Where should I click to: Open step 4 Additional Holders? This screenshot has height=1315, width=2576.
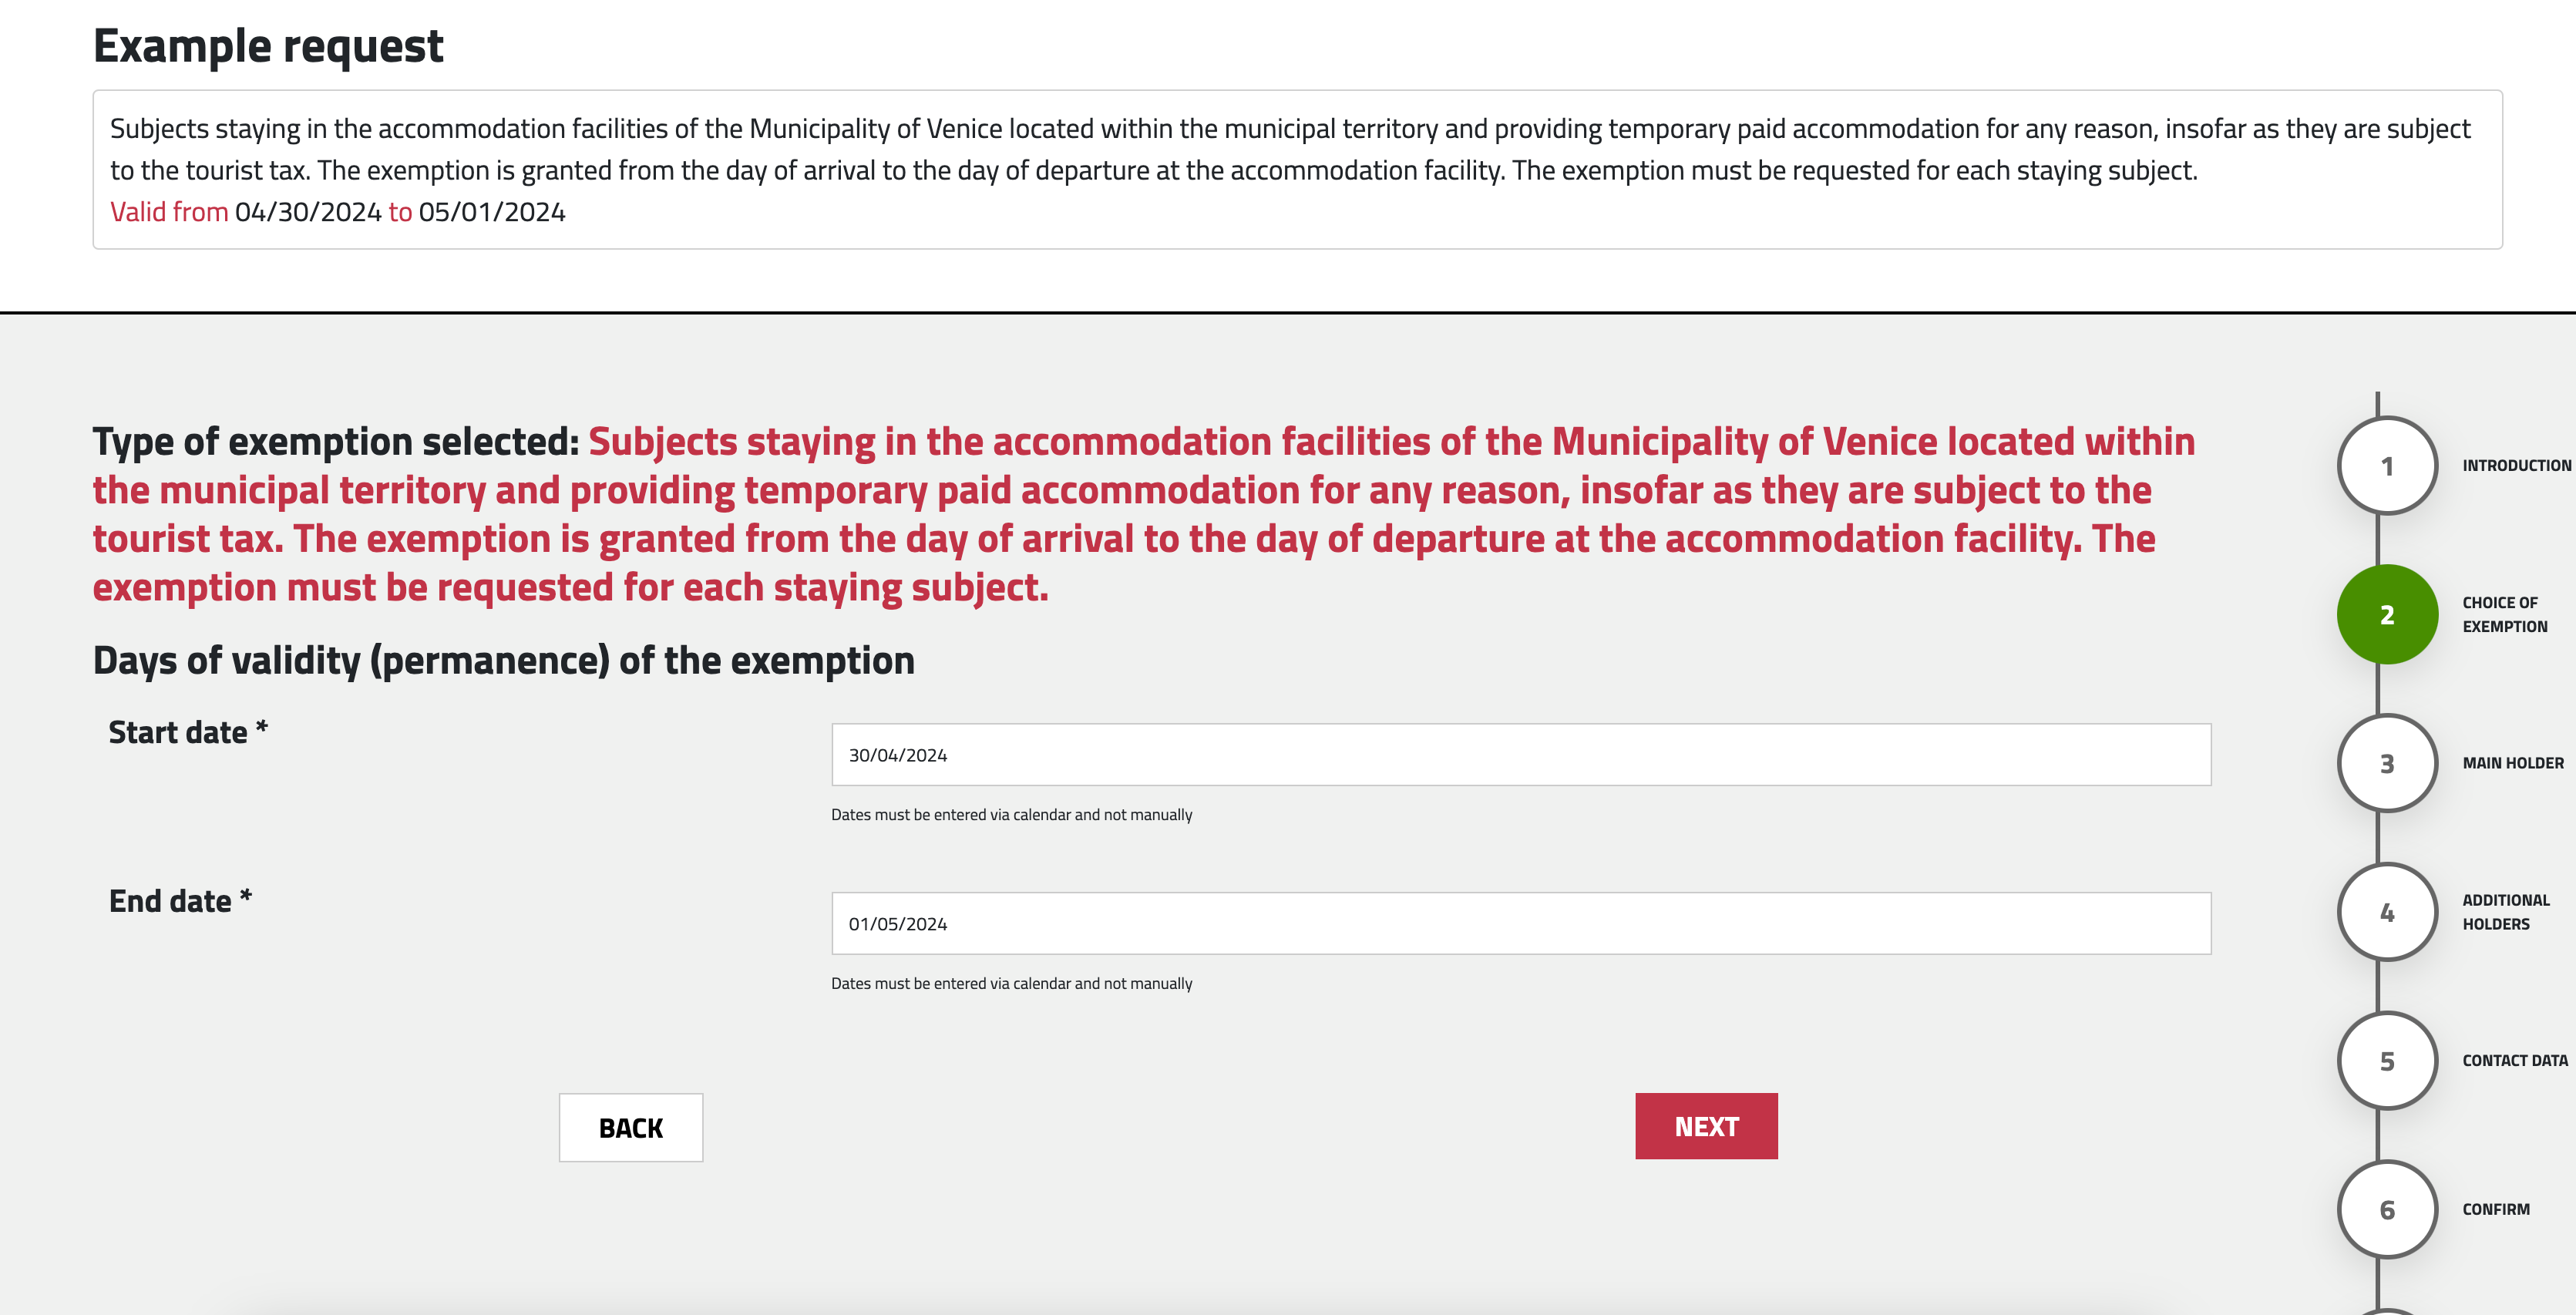tap(2387, 911)
